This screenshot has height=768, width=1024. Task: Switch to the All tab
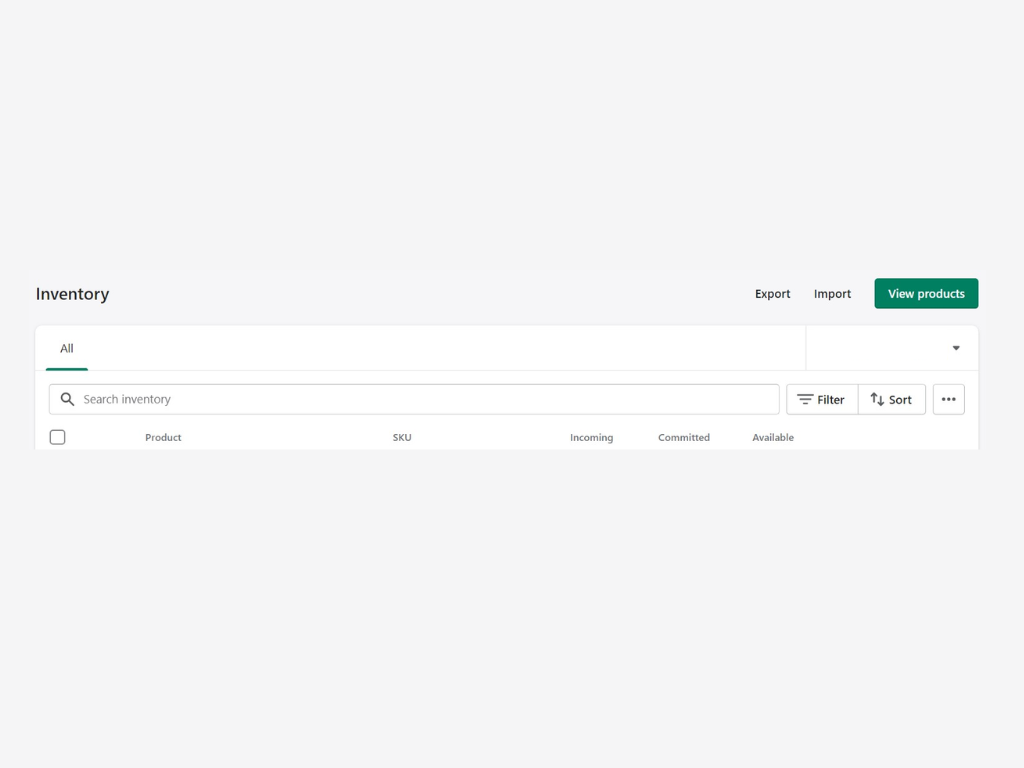tap(67, 349)
